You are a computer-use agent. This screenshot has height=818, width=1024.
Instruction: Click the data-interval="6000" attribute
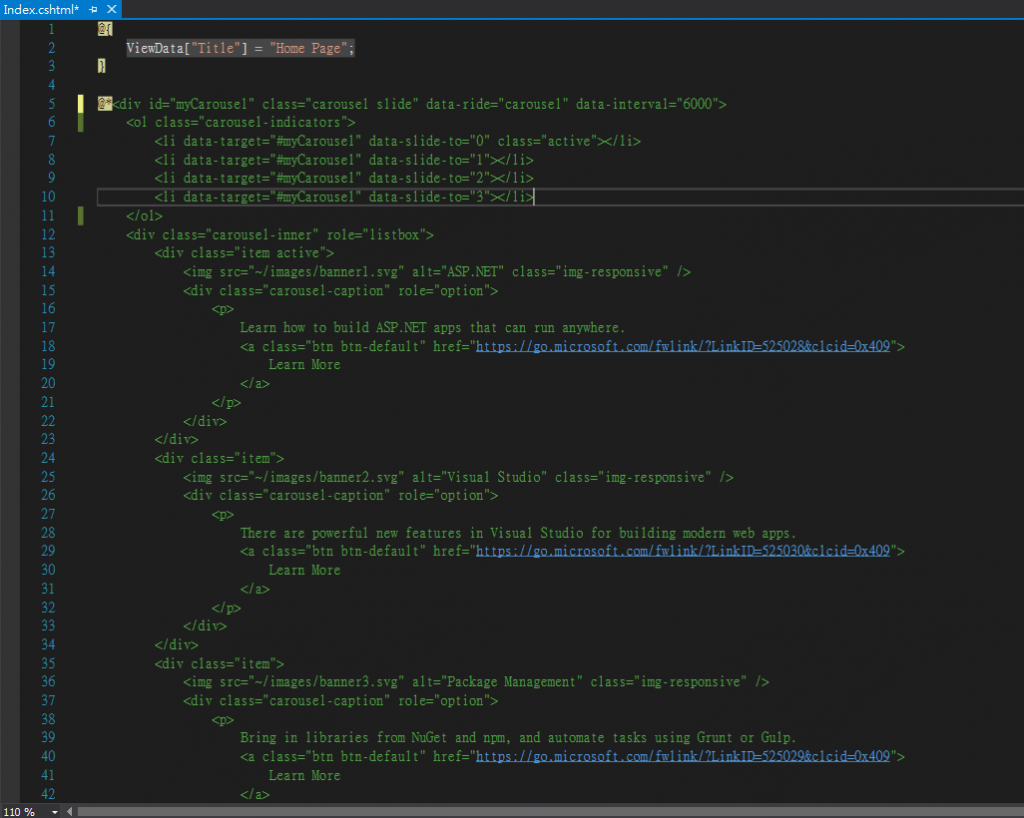tap(647, 104)
